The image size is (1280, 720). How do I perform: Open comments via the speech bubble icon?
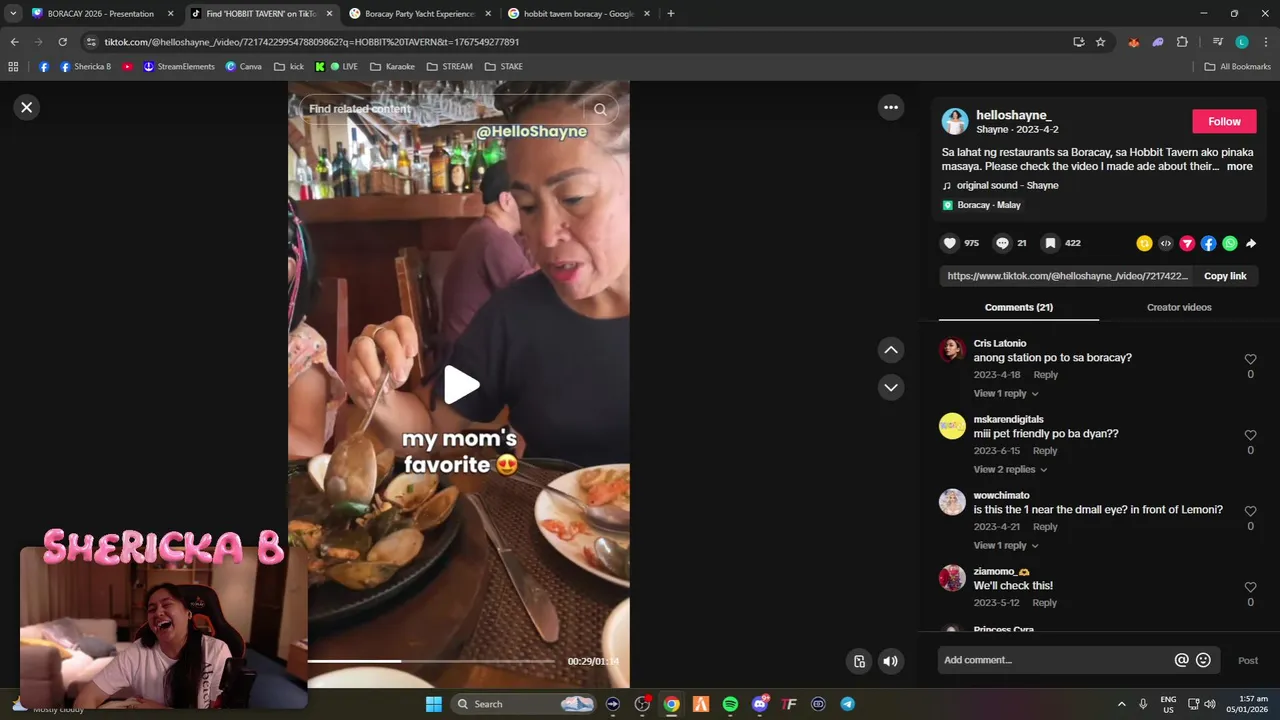pyautogui.click(x=1002, y=243)
